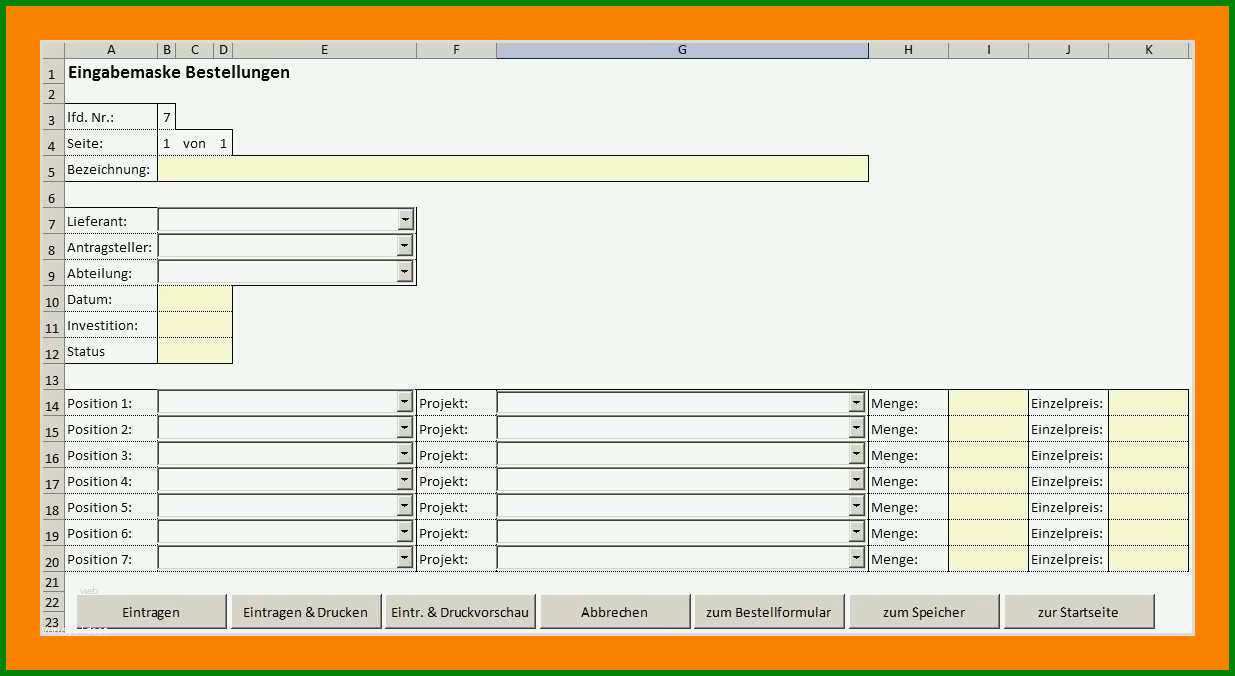Viewport: 1235px width, 676px height.
Task: Click the Eingabemaske Bestellungen title cell
Action: [x=179, y=72]
